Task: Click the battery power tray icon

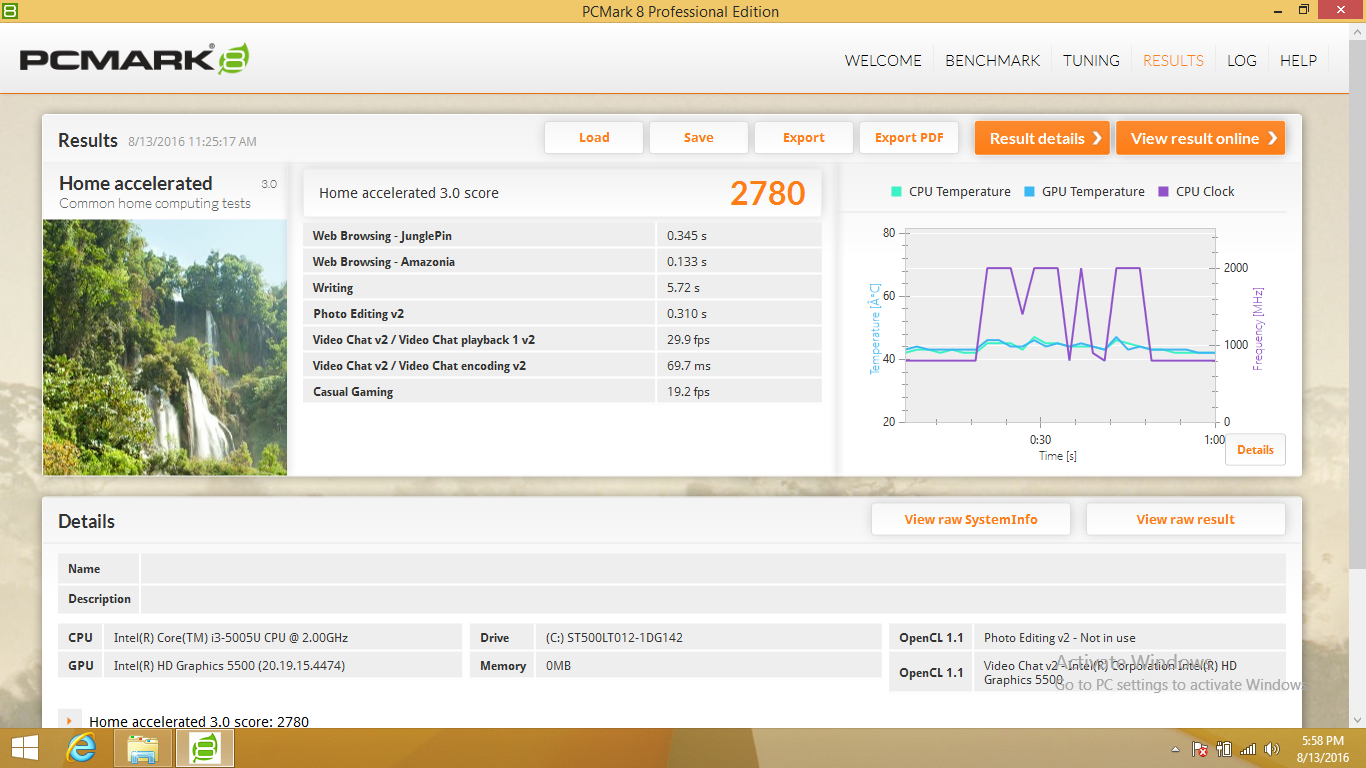Action: coord(1223,749)
